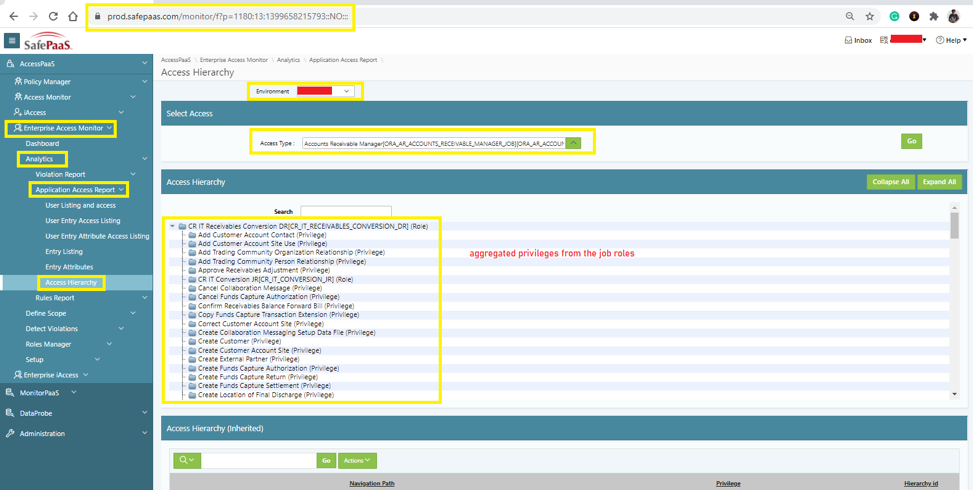Open the Actions menu
The width and height of the screenshot is (973, 490).
(357, 460)
